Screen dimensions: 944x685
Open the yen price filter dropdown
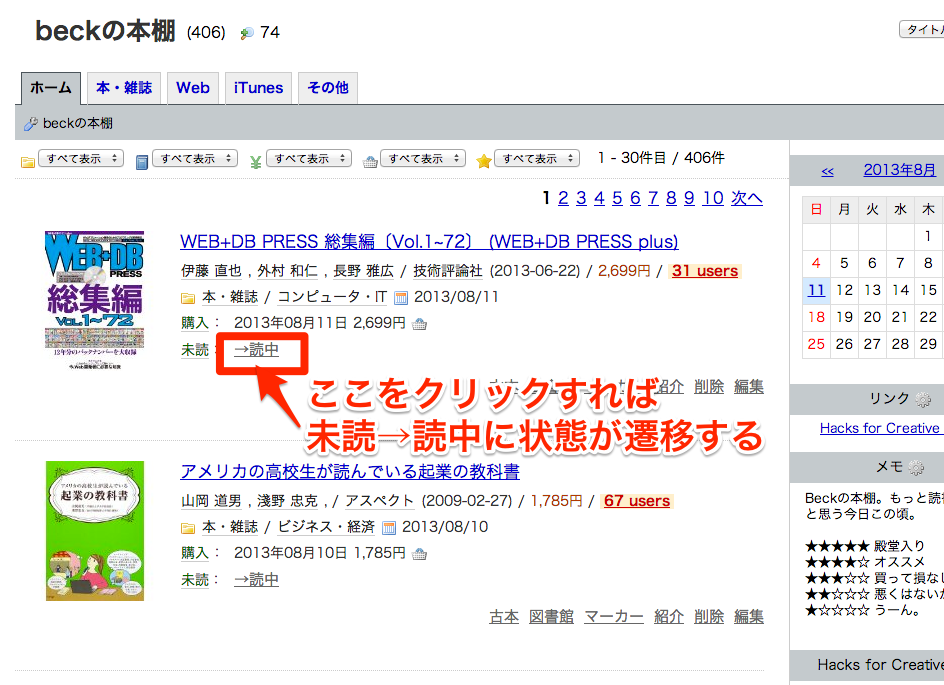[x=308, y=158]
